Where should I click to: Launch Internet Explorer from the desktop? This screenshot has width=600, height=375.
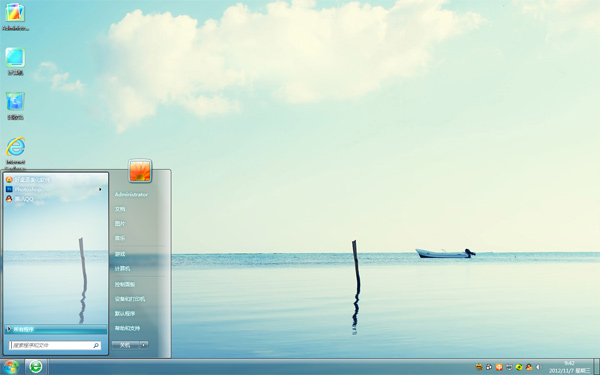tap(15, 153)
